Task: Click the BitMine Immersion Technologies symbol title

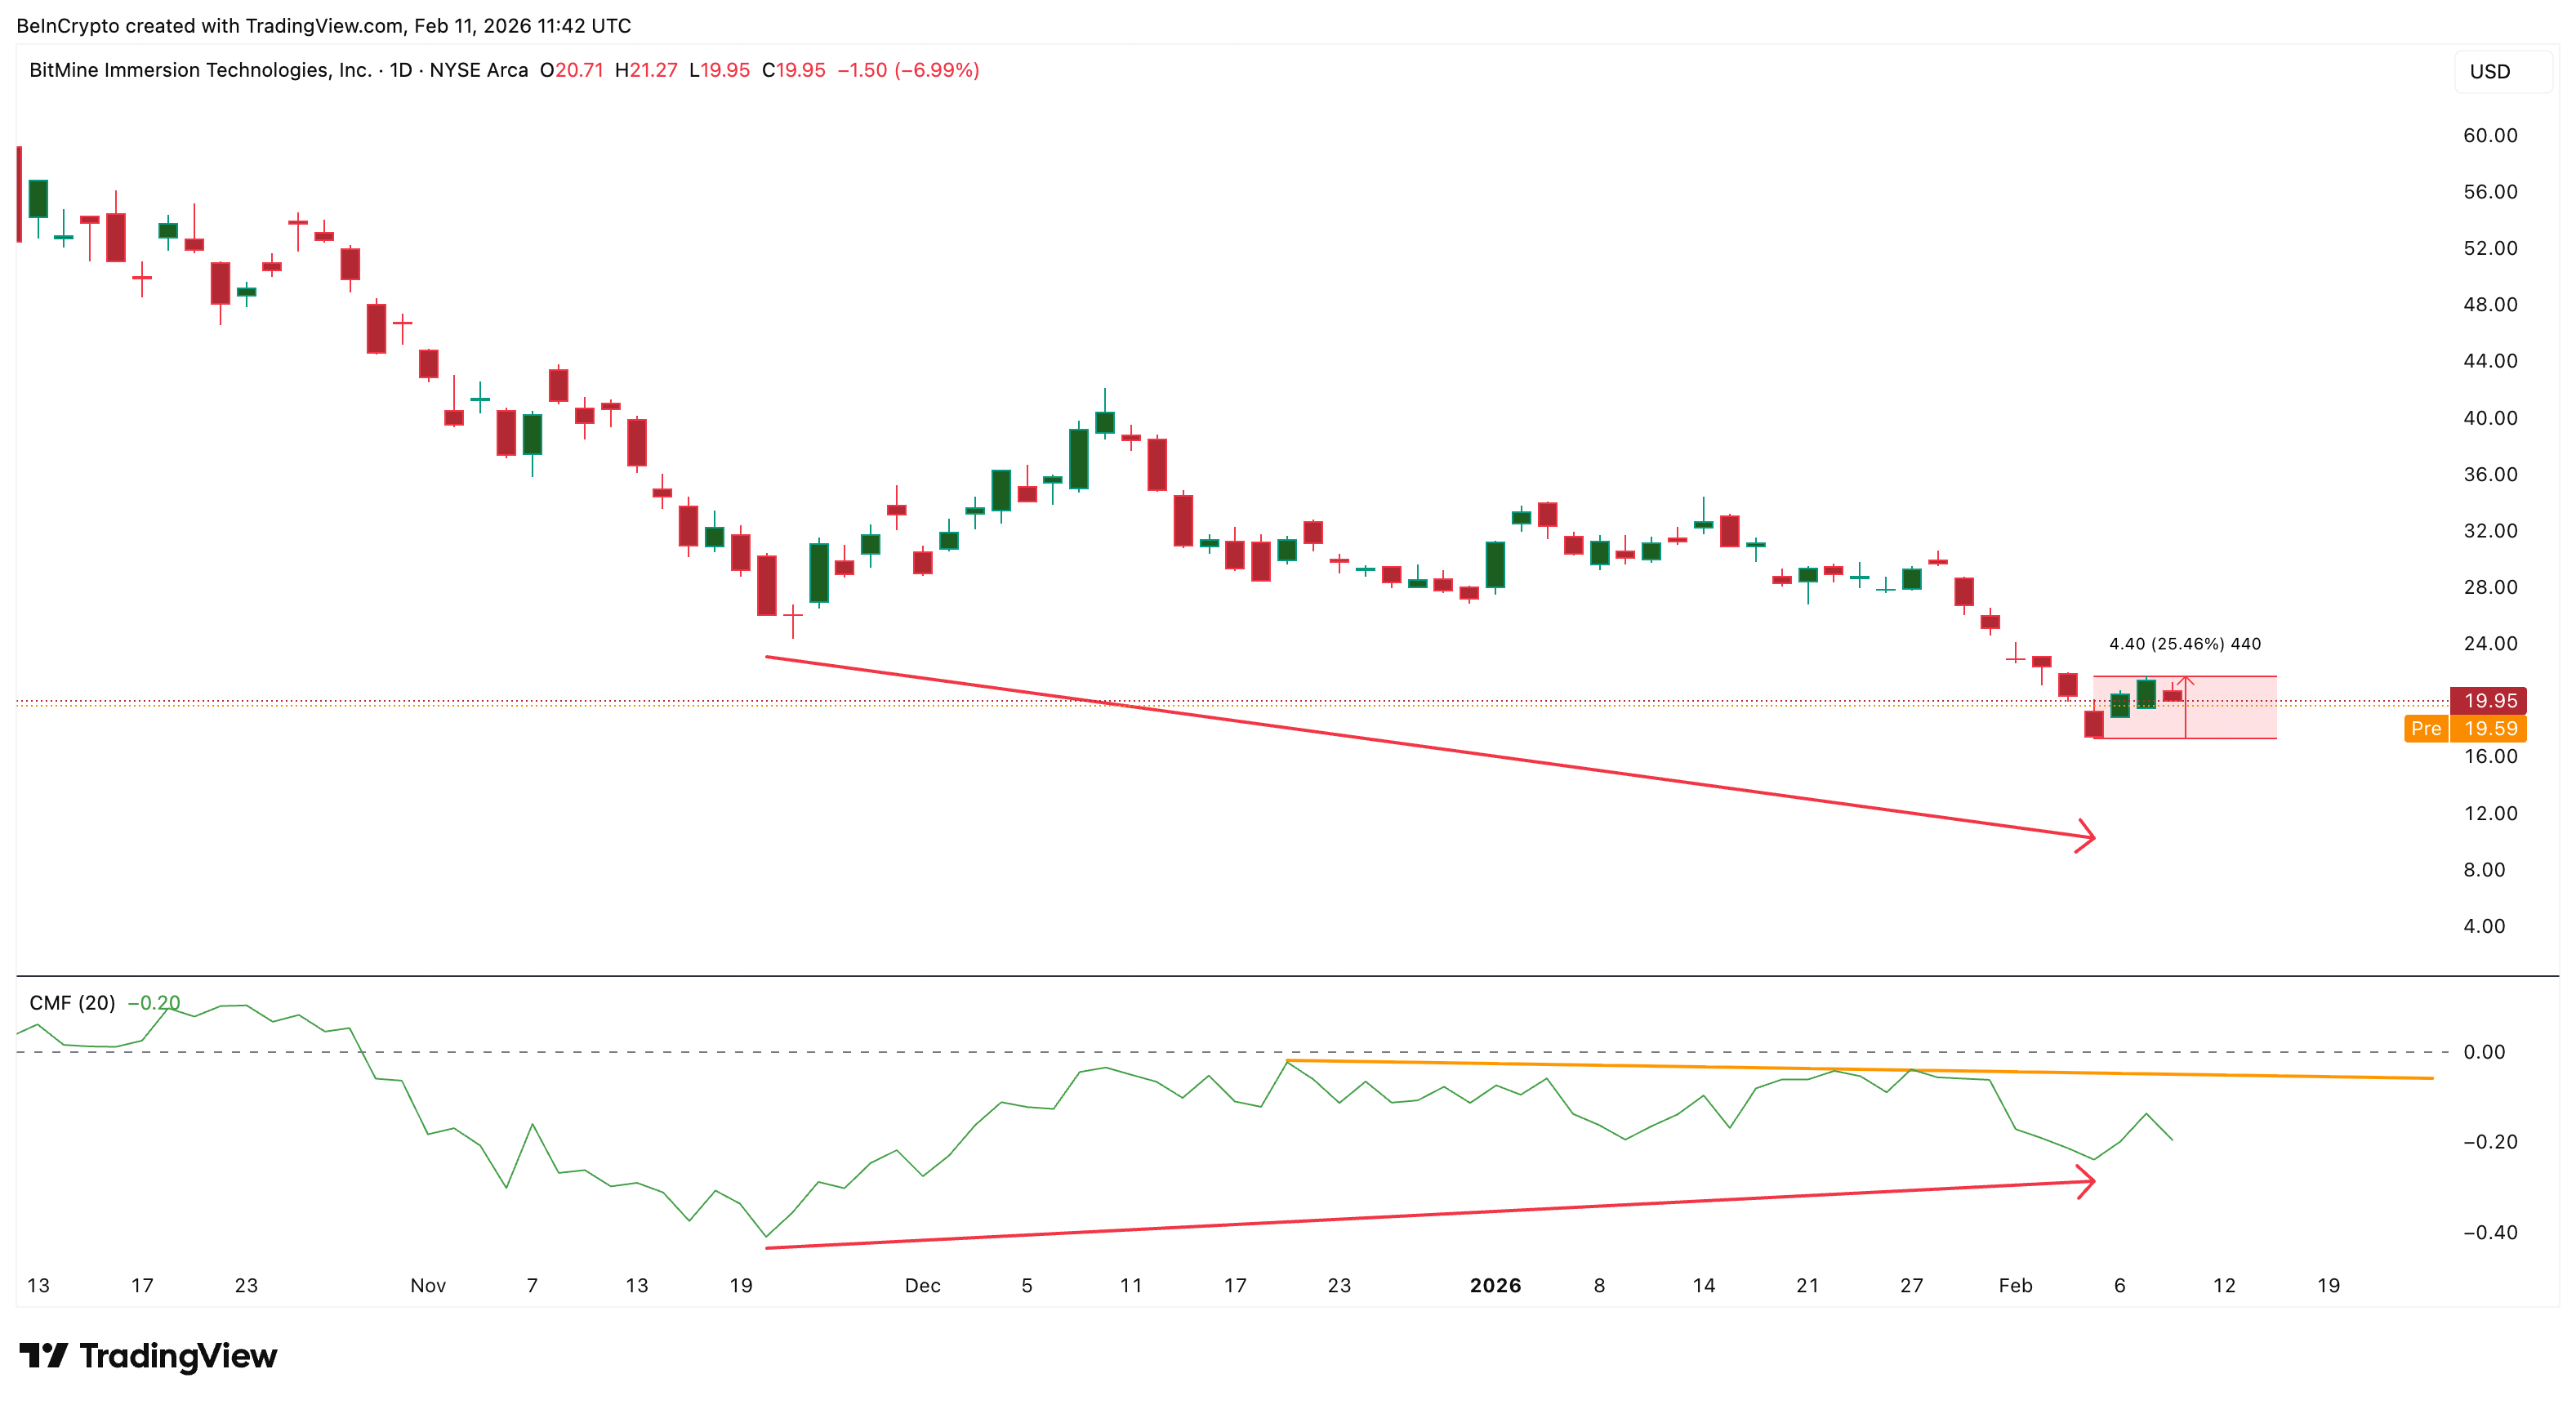Action: click(200, 70)
